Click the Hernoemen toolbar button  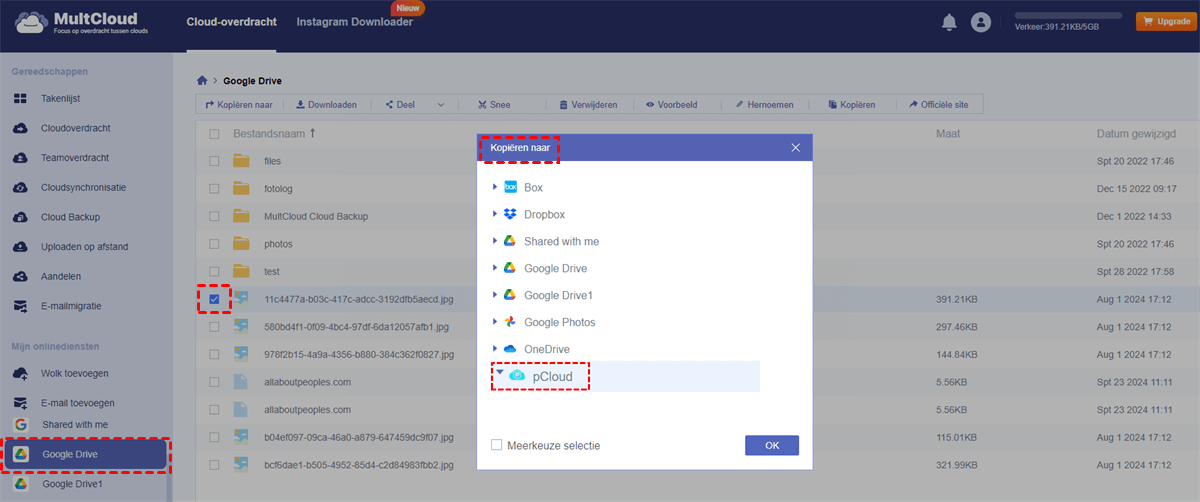click(765, 104)
